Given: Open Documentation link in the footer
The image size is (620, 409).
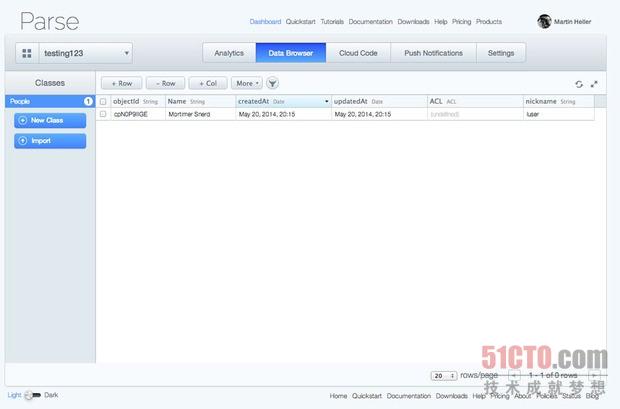Looking at the screenshot, I should (409, 396).
